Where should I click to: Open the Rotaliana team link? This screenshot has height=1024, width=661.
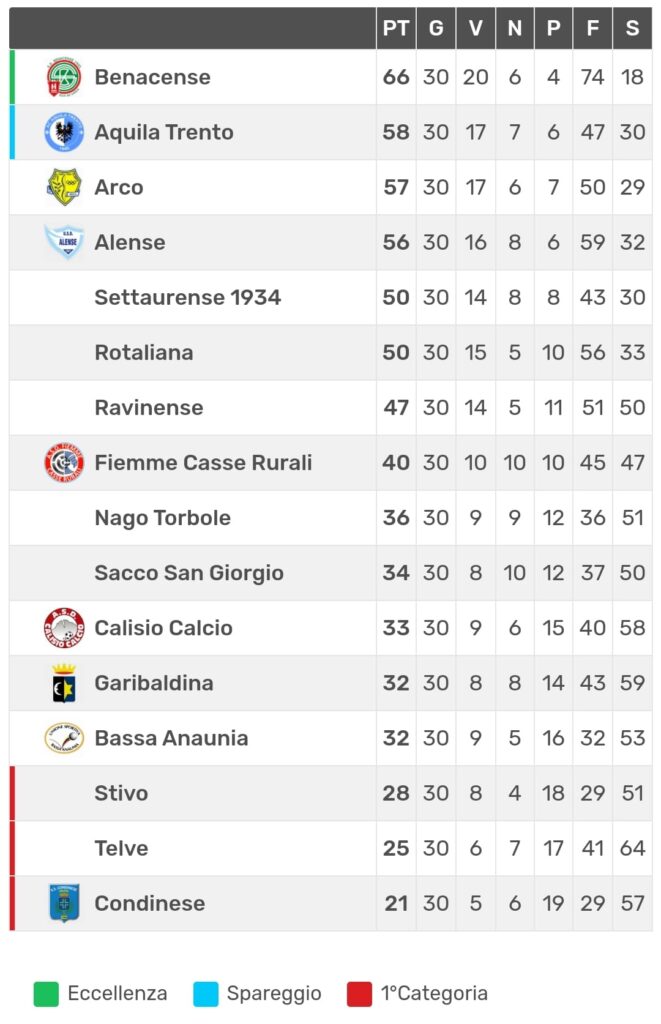point(144,353)
